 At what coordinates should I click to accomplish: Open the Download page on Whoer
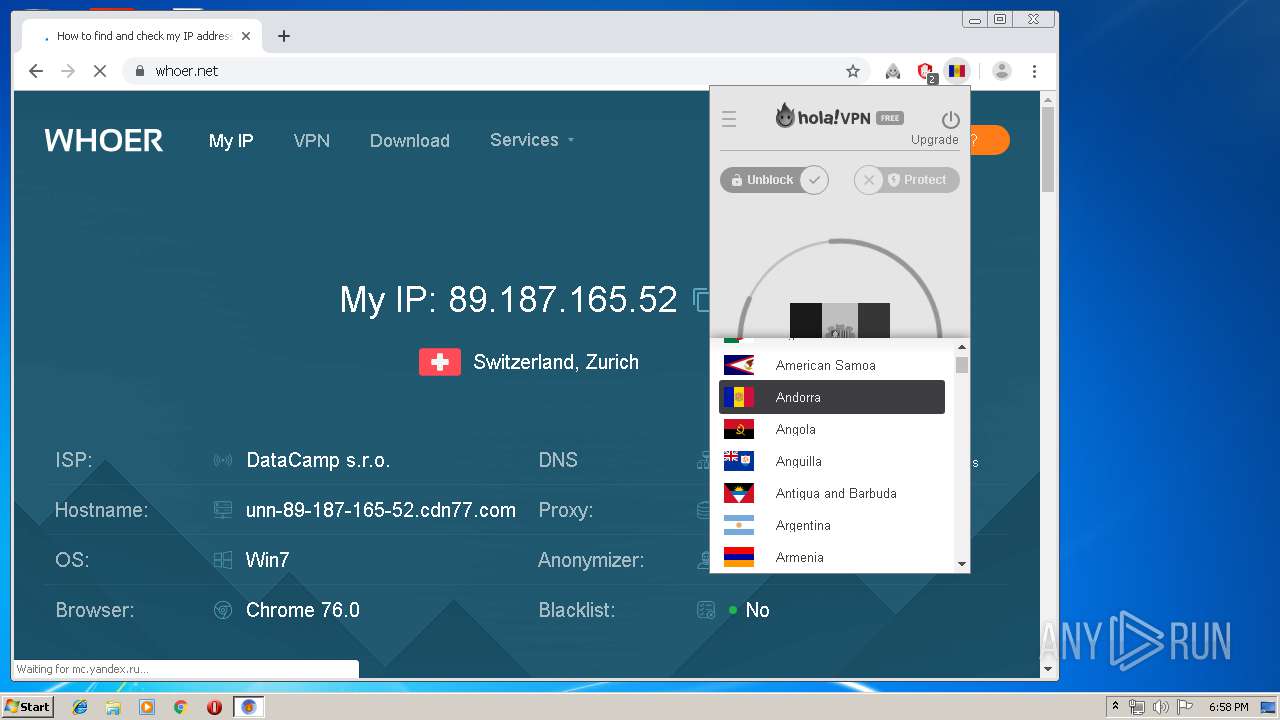pos(410,141)
